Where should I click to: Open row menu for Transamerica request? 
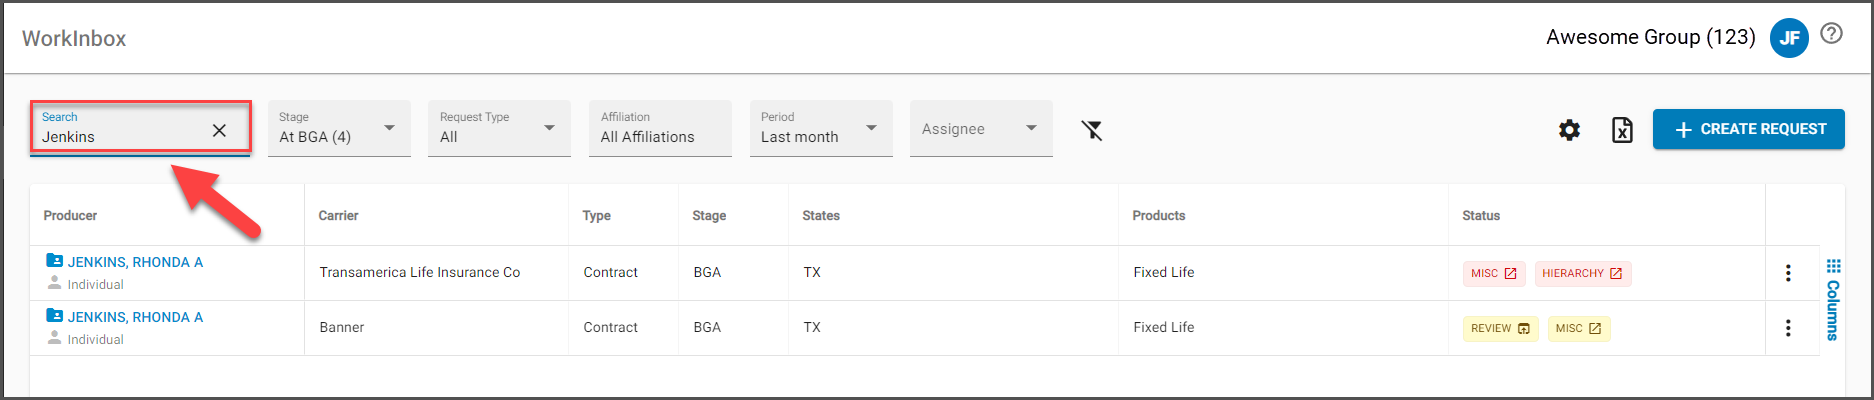pyautogui.click(x=1788, y=273)
